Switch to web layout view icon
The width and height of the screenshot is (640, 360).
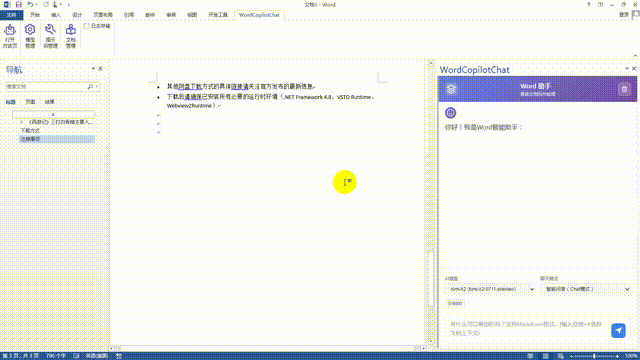(560, 356)
